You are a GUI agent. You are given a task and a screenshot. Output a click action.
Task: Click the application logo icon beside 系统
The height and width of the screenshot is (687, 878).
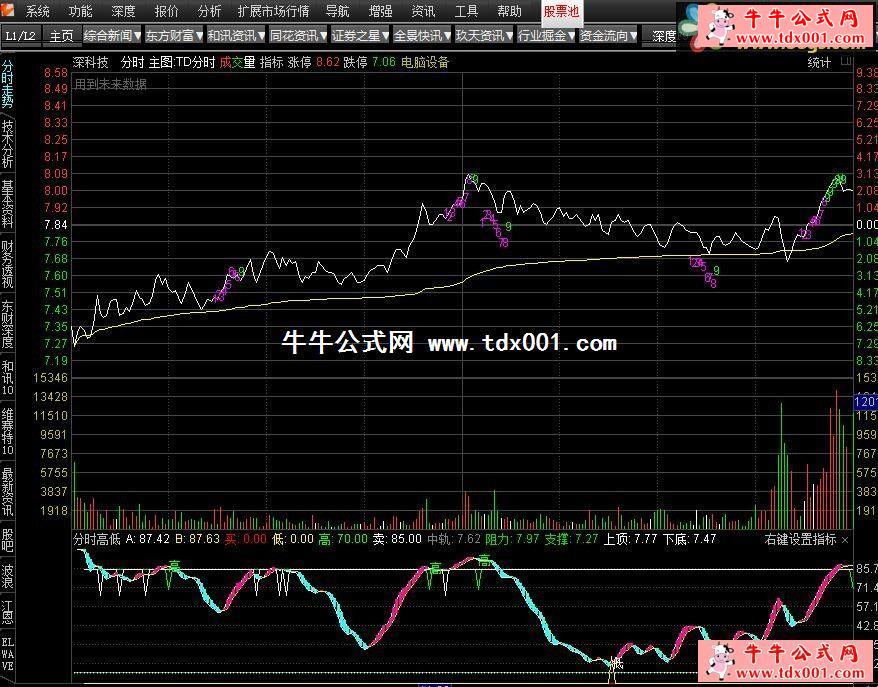click(x=8, y=9)
